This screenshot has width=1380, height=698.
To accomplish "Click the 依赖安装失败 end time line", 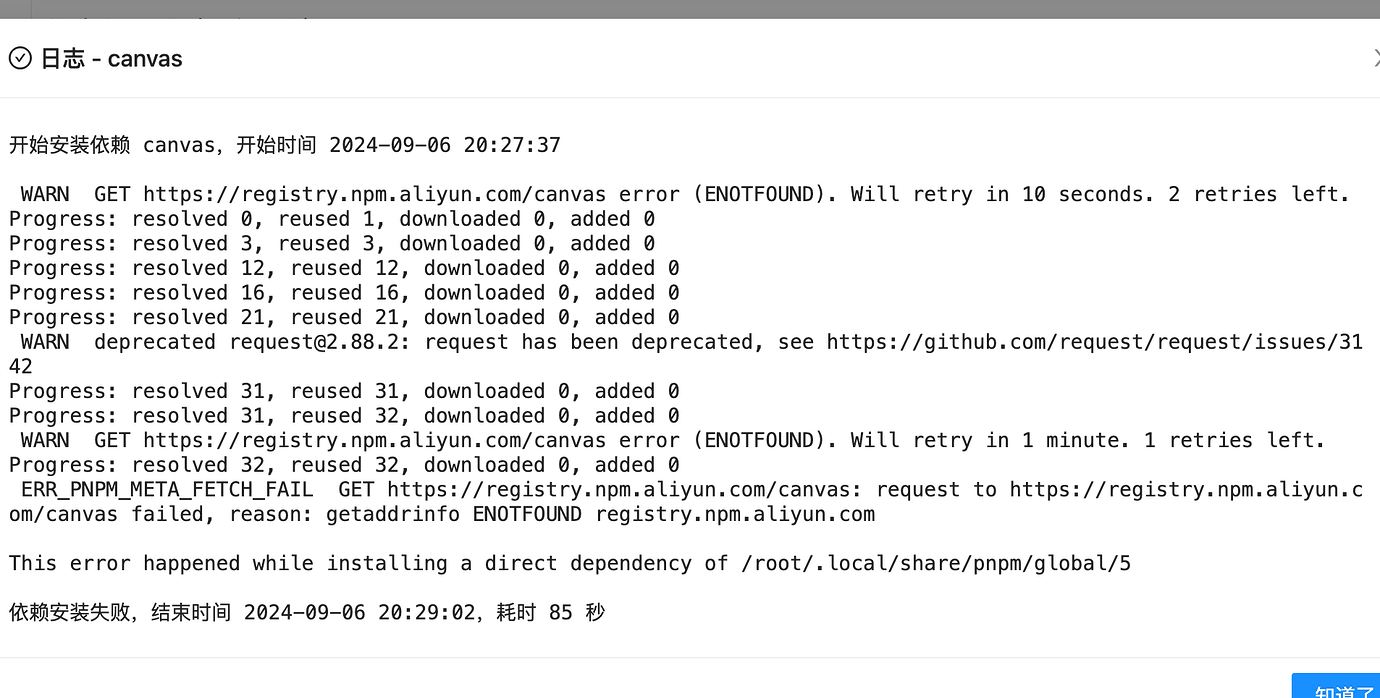I will click(x=307, y=612).
